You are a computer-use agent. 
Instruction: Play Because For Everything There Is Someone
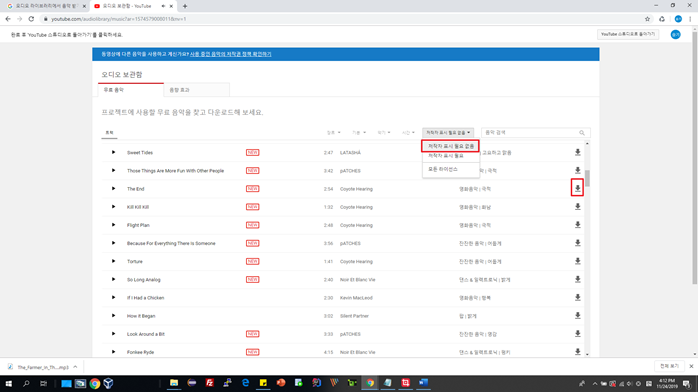point(114,243)
